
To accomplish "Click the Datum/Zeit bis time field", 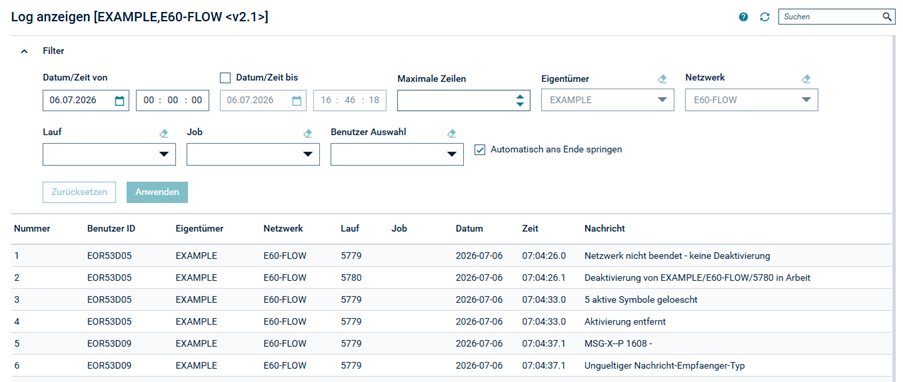I will (350, 100).
